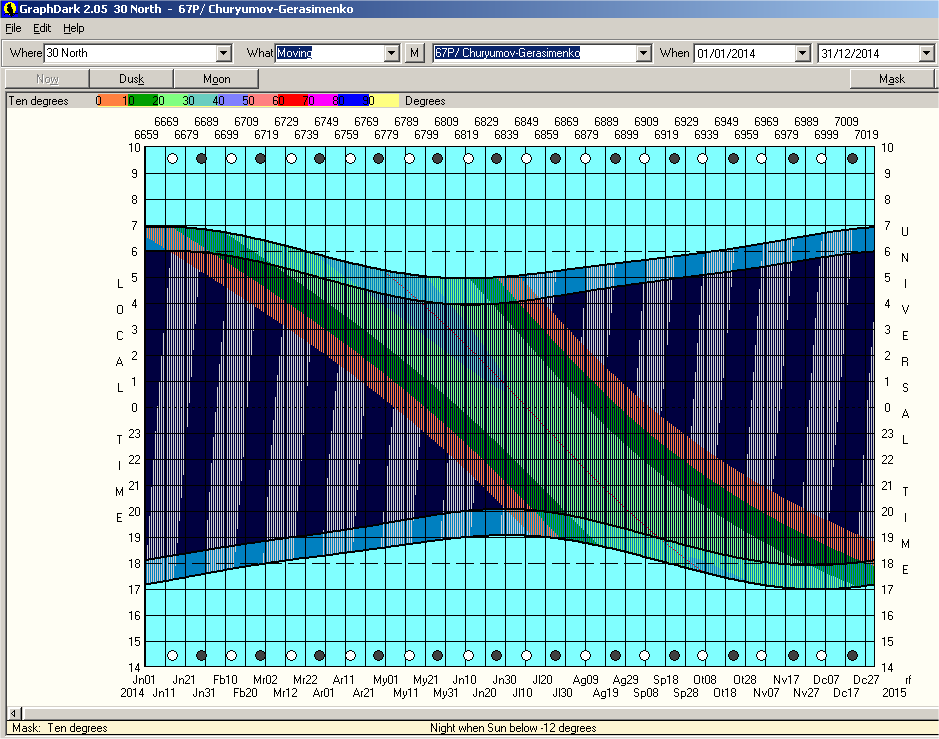
Task: Toggle the Dusk display button
Action: tap(131, 79)
